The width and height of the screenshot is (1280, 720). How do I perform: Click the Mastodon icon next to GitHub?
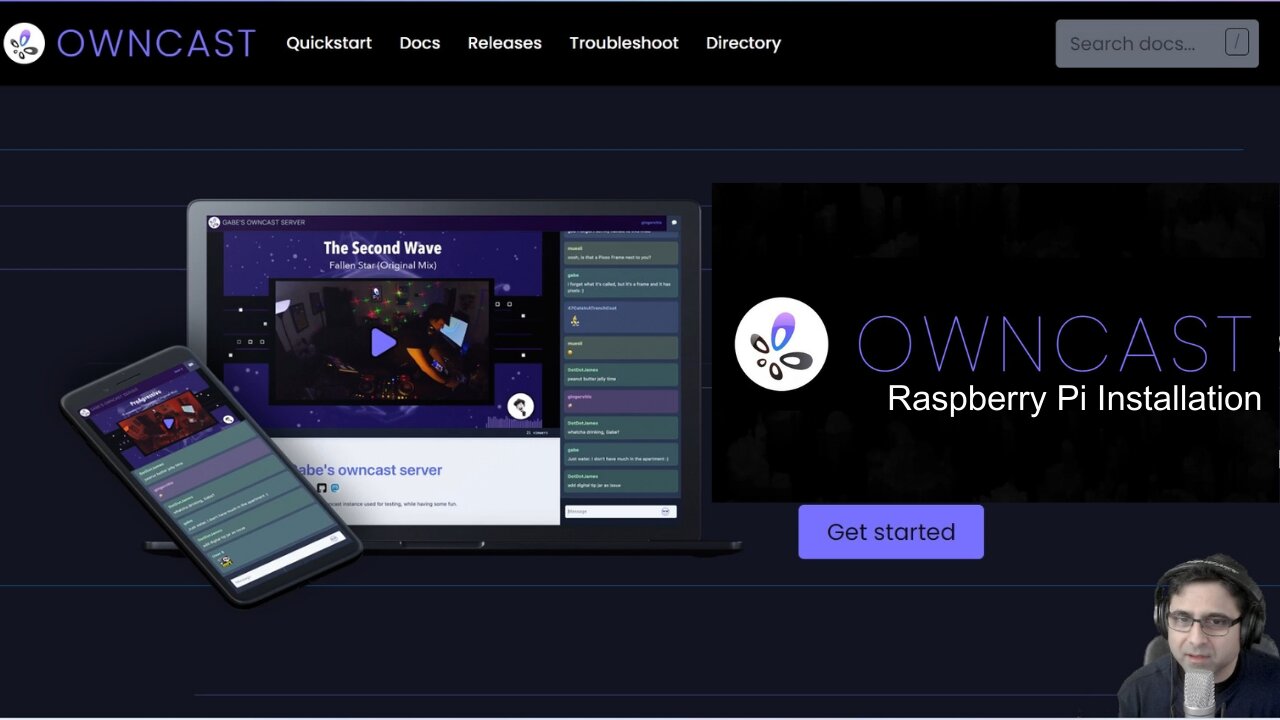[335, 487]
